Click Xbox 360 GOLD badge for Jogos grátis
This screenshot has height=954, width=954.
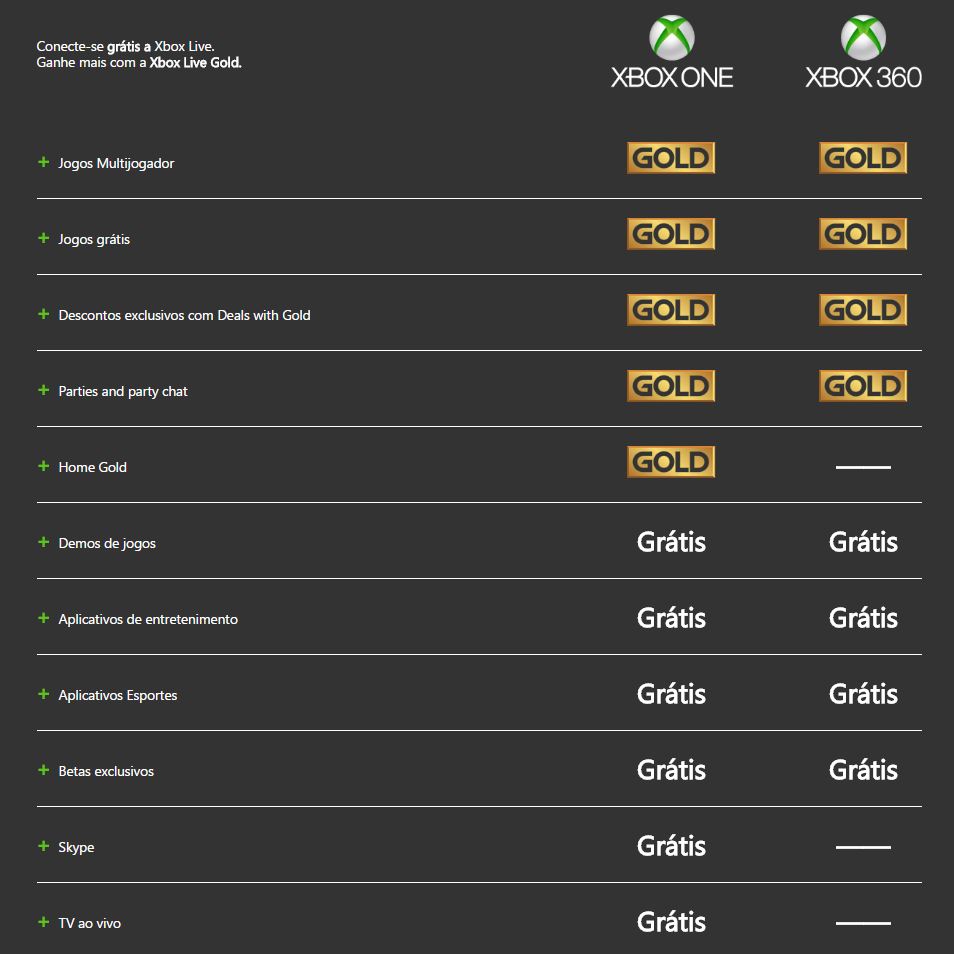click(863, 234)
